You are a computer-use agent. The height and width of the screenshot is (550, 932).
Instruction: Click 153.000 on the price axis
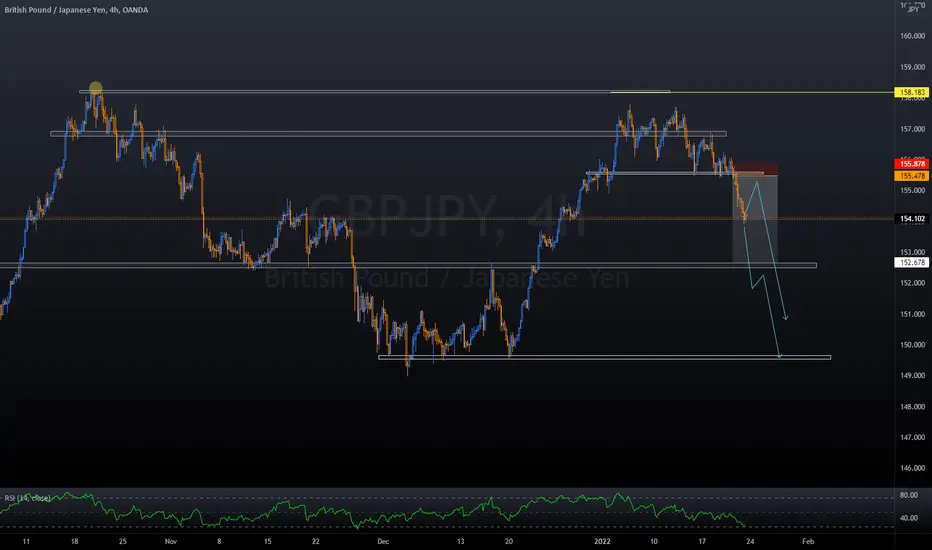click(x=912, y=252)
